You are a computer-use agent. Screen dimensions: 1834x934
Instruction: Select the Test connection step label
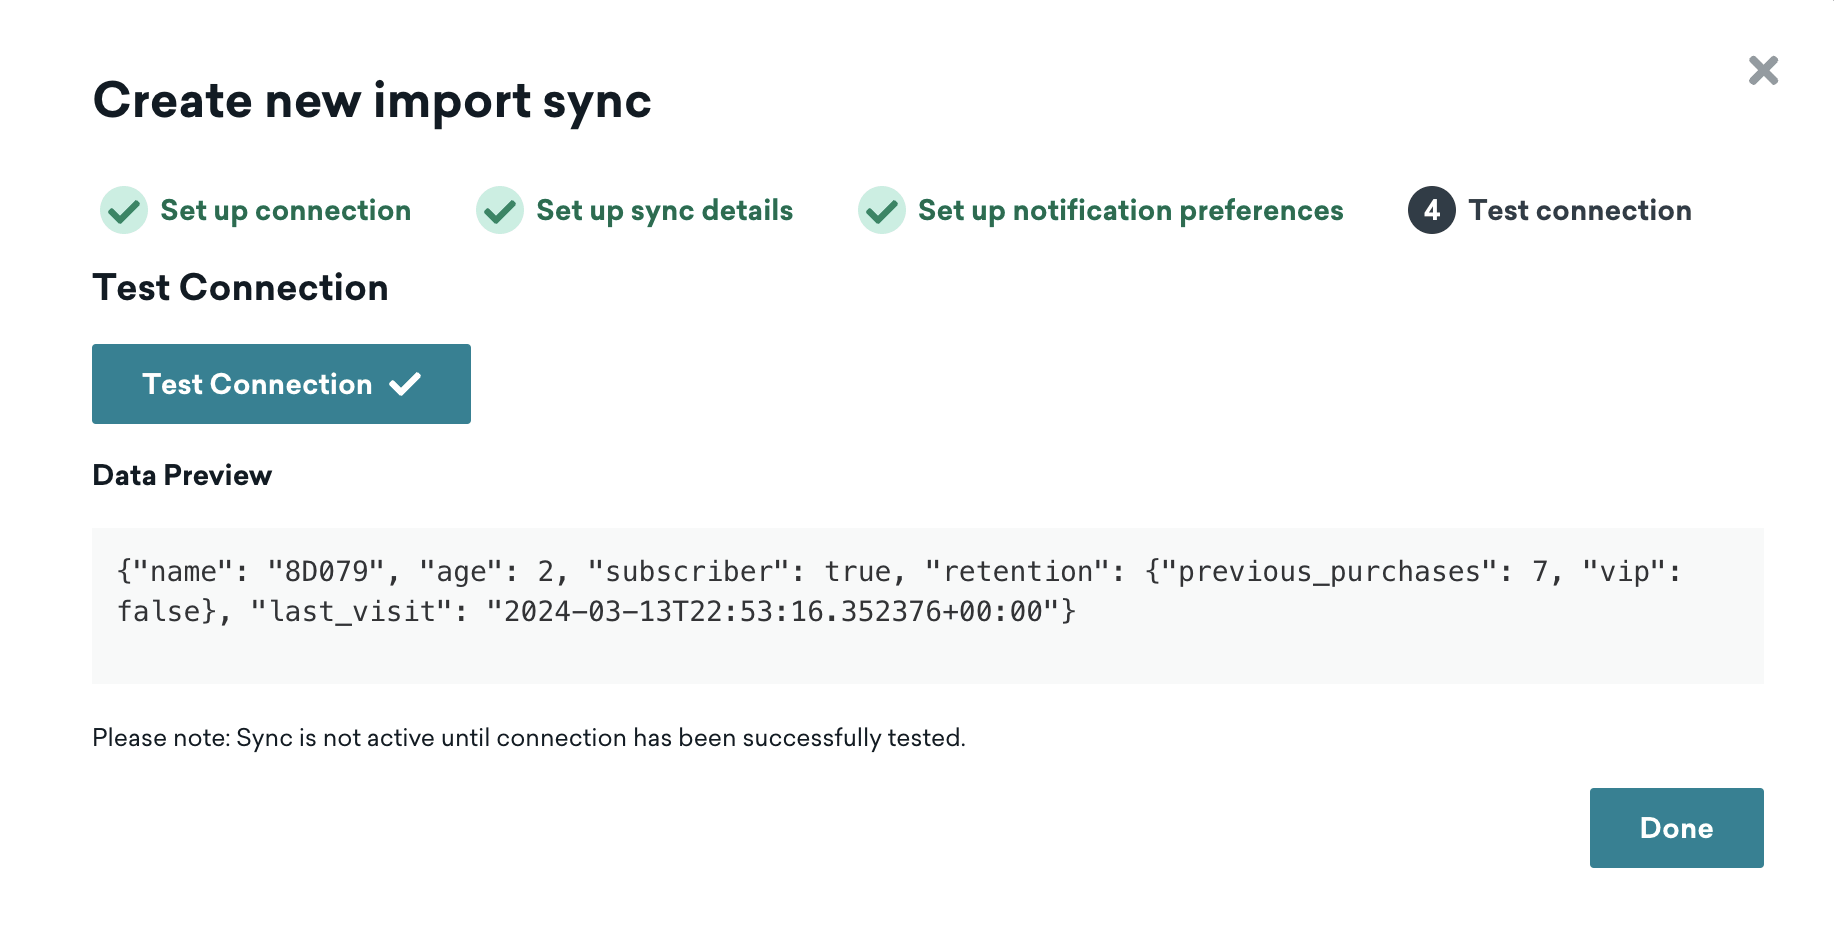click(1580, 211)
